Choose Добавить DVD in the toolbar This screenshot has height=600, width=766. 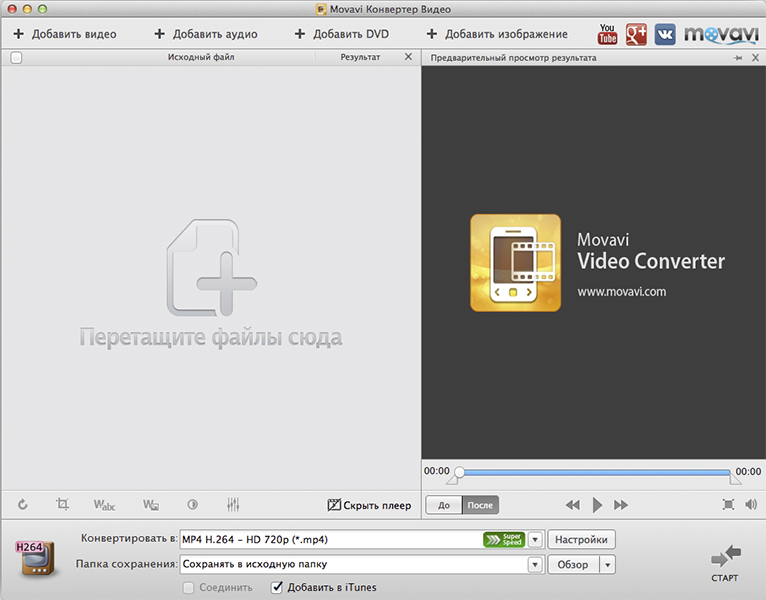click(342, 34)
